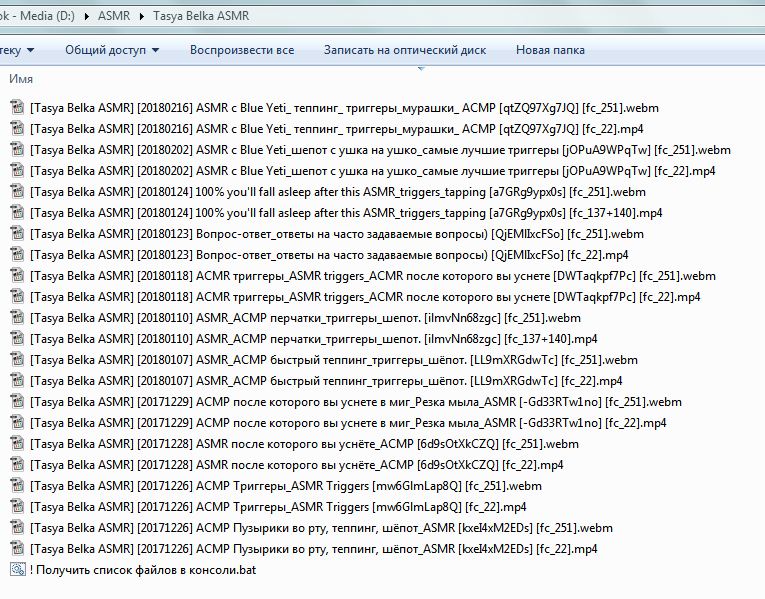Select file name ending [LL9mXRGdwTc] [fc_22].mp4
The width and height of the screenshot is (765, 599).
click(x=326, y=380)
